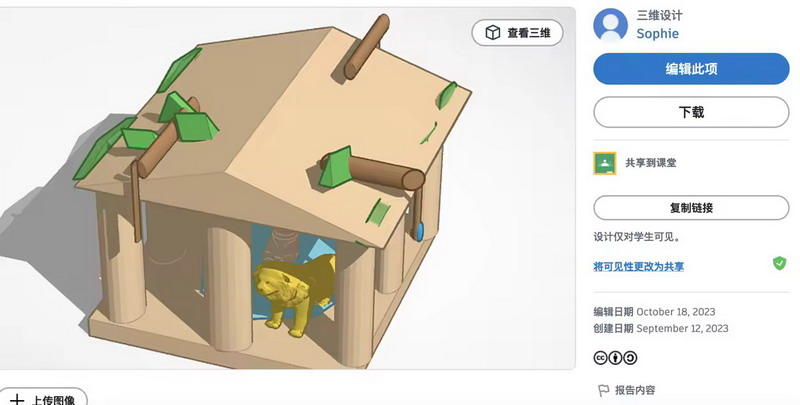The image size is (800, 405).
Task: Open the 查看三维 3D viewer
Action: coord(517,33)
